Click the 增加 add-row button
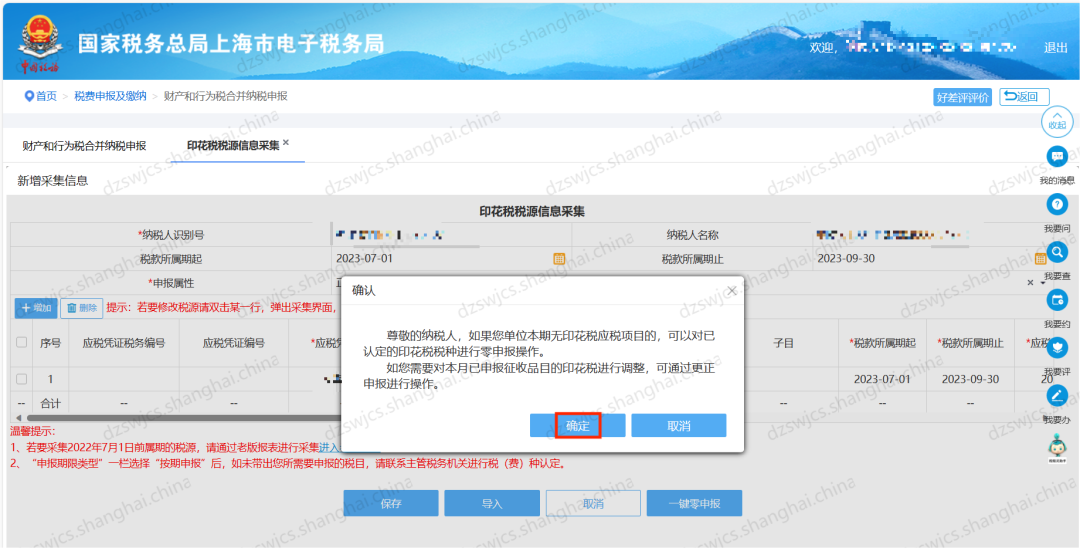This screenshot has width=1080, height=548. (x=36, y=308)
